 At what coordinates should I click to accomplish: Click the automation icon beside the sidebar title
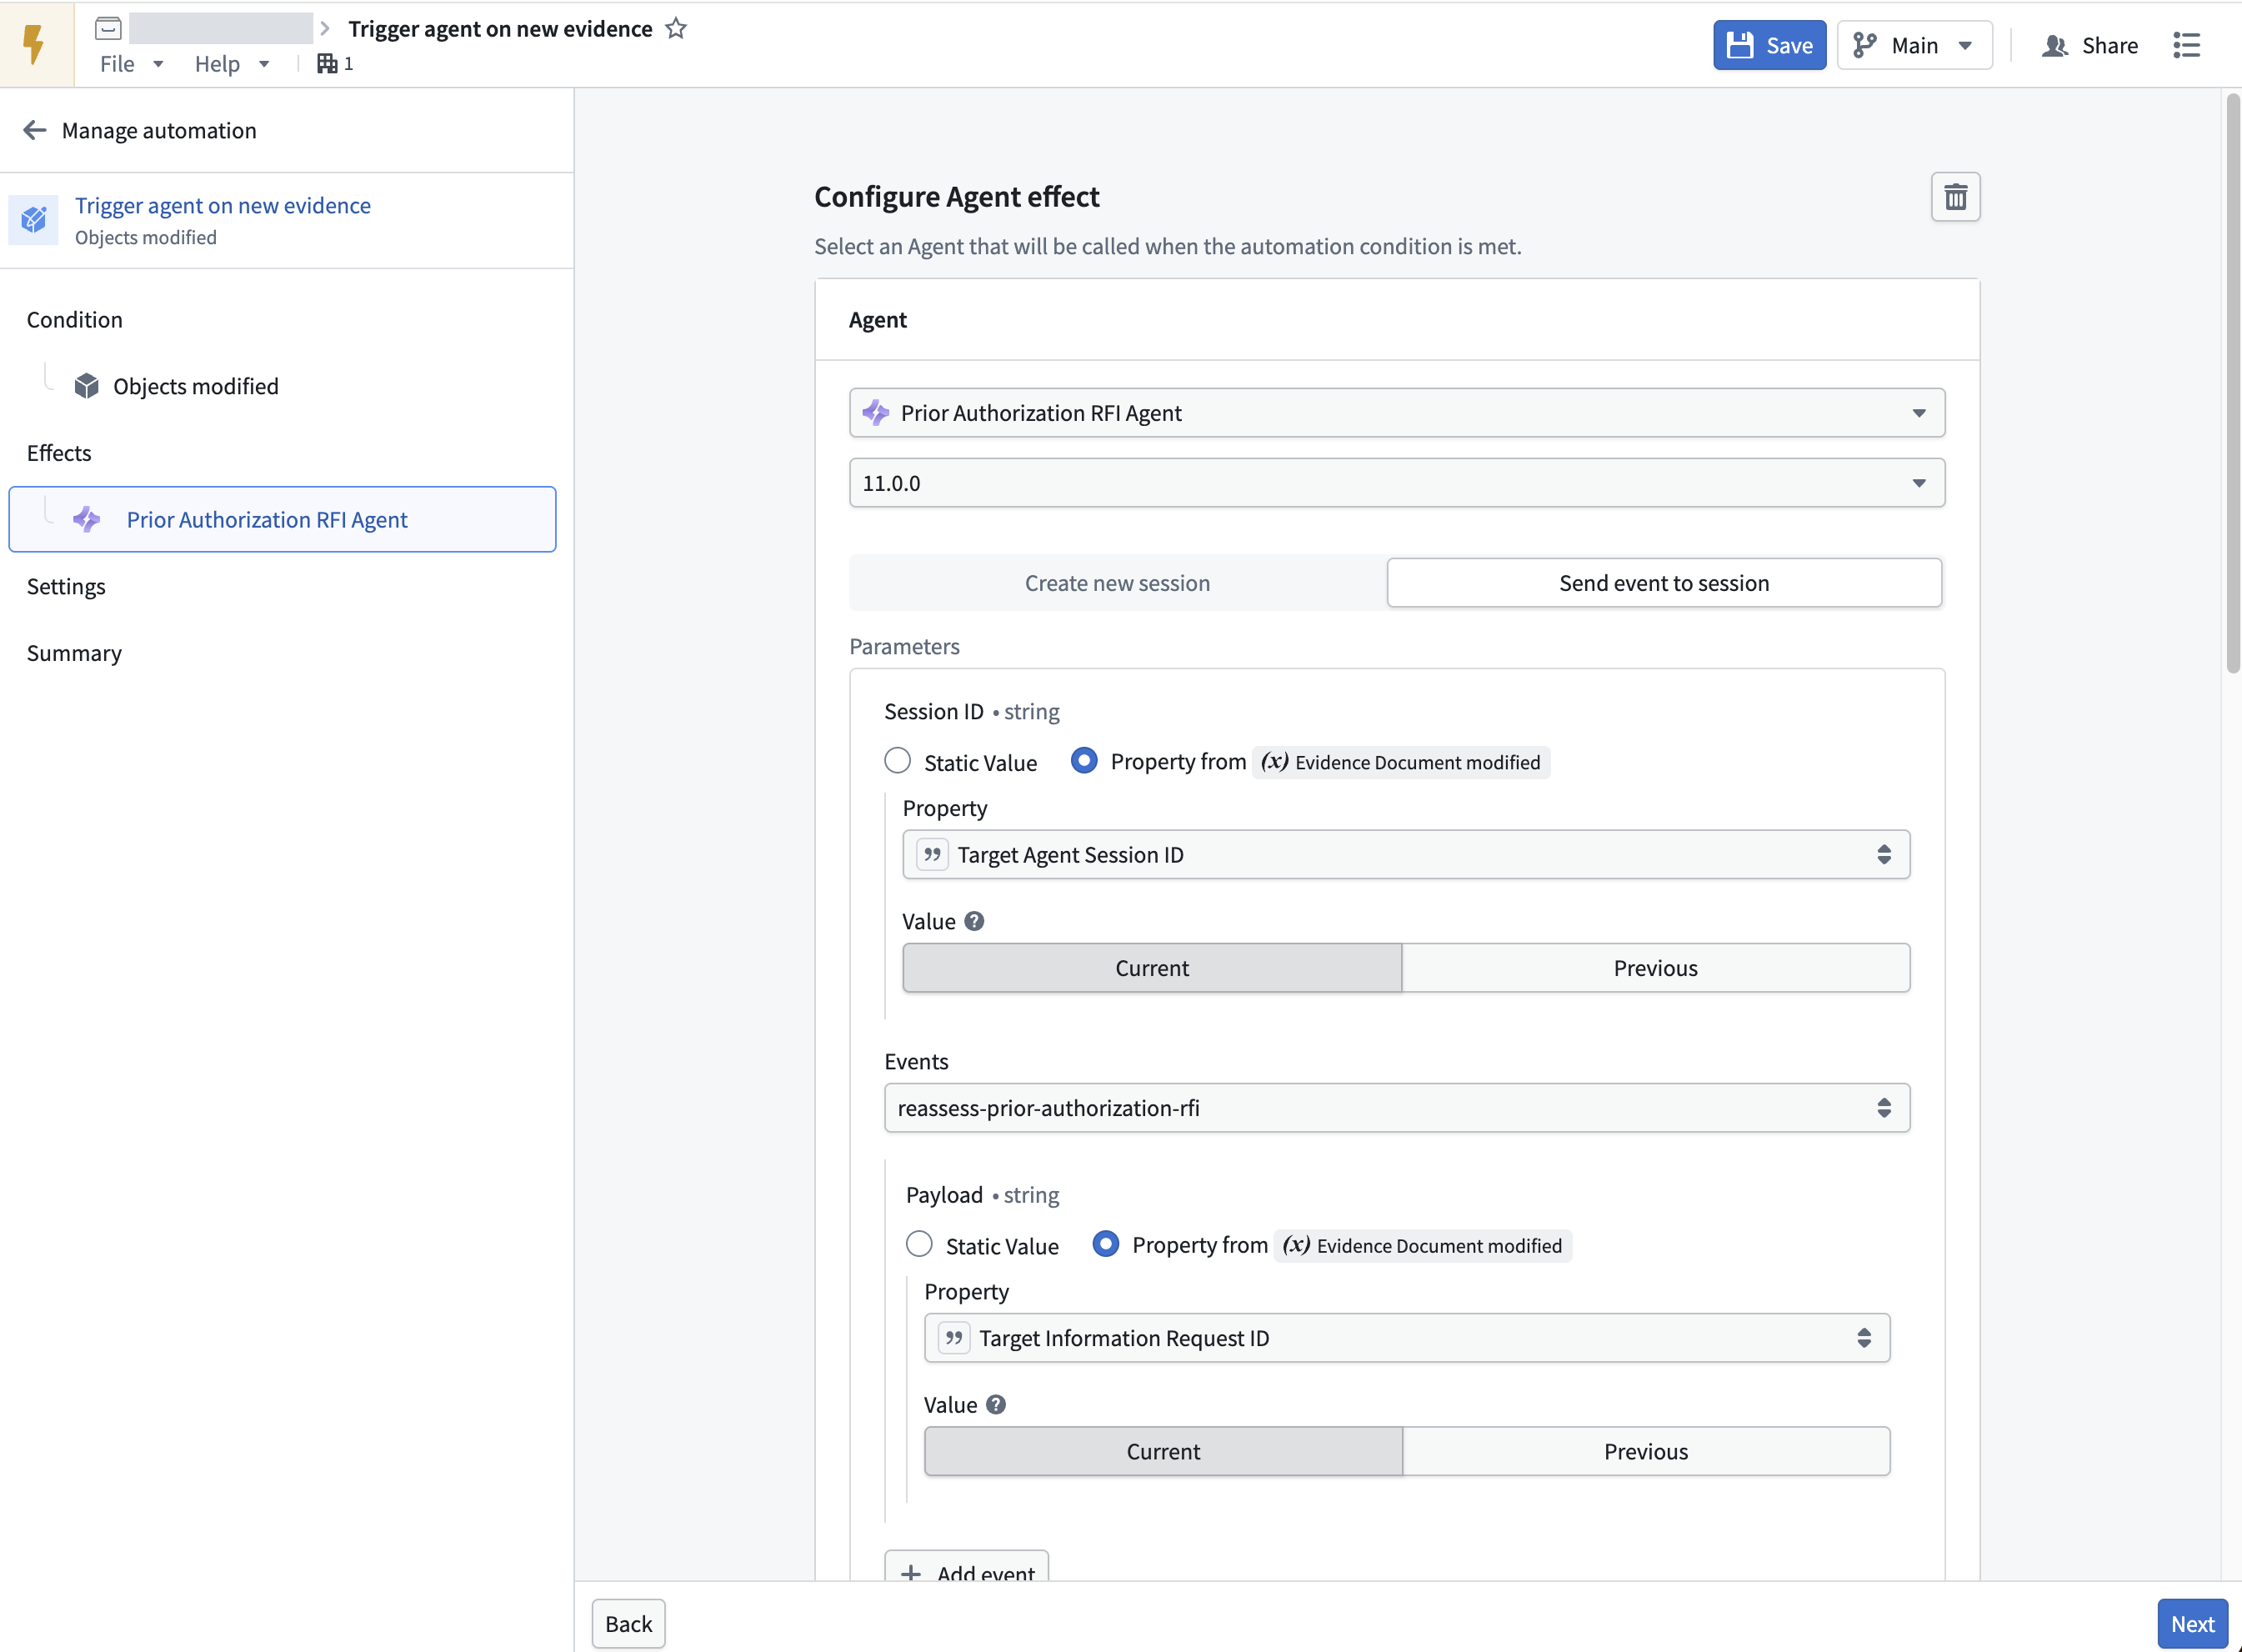(x=33, y=219)
